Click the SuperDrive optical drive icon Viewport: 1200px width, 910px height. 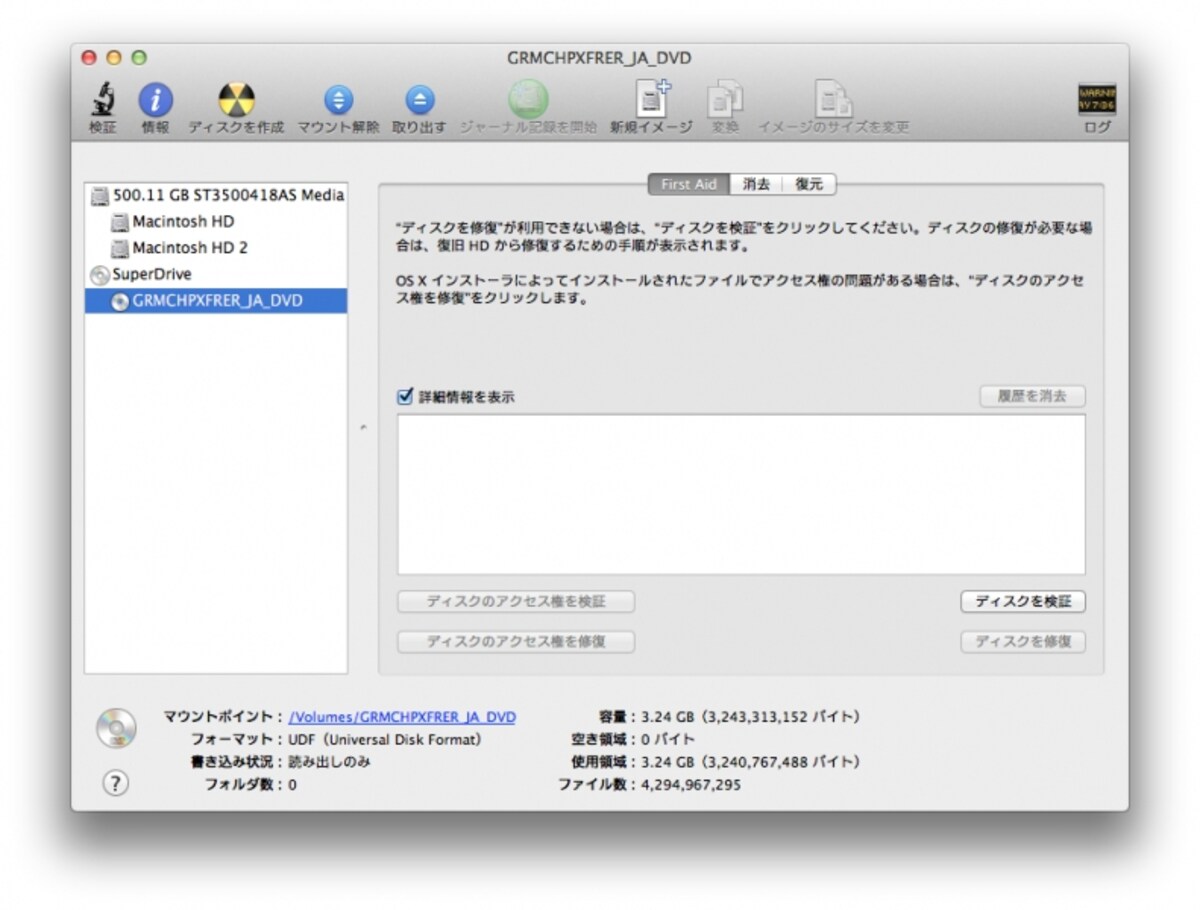100,275
